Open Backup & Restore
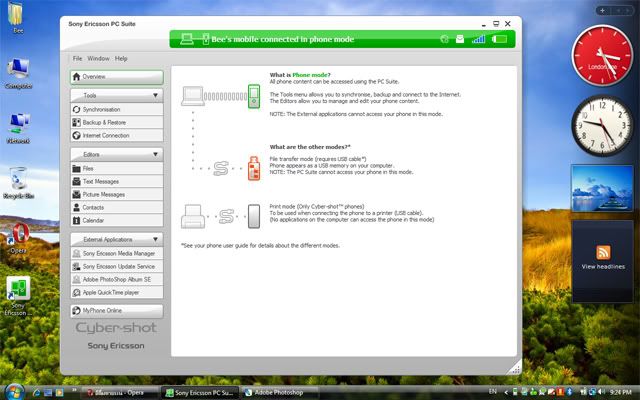This screenshot has width=640, height=400. tap(117, 122)
